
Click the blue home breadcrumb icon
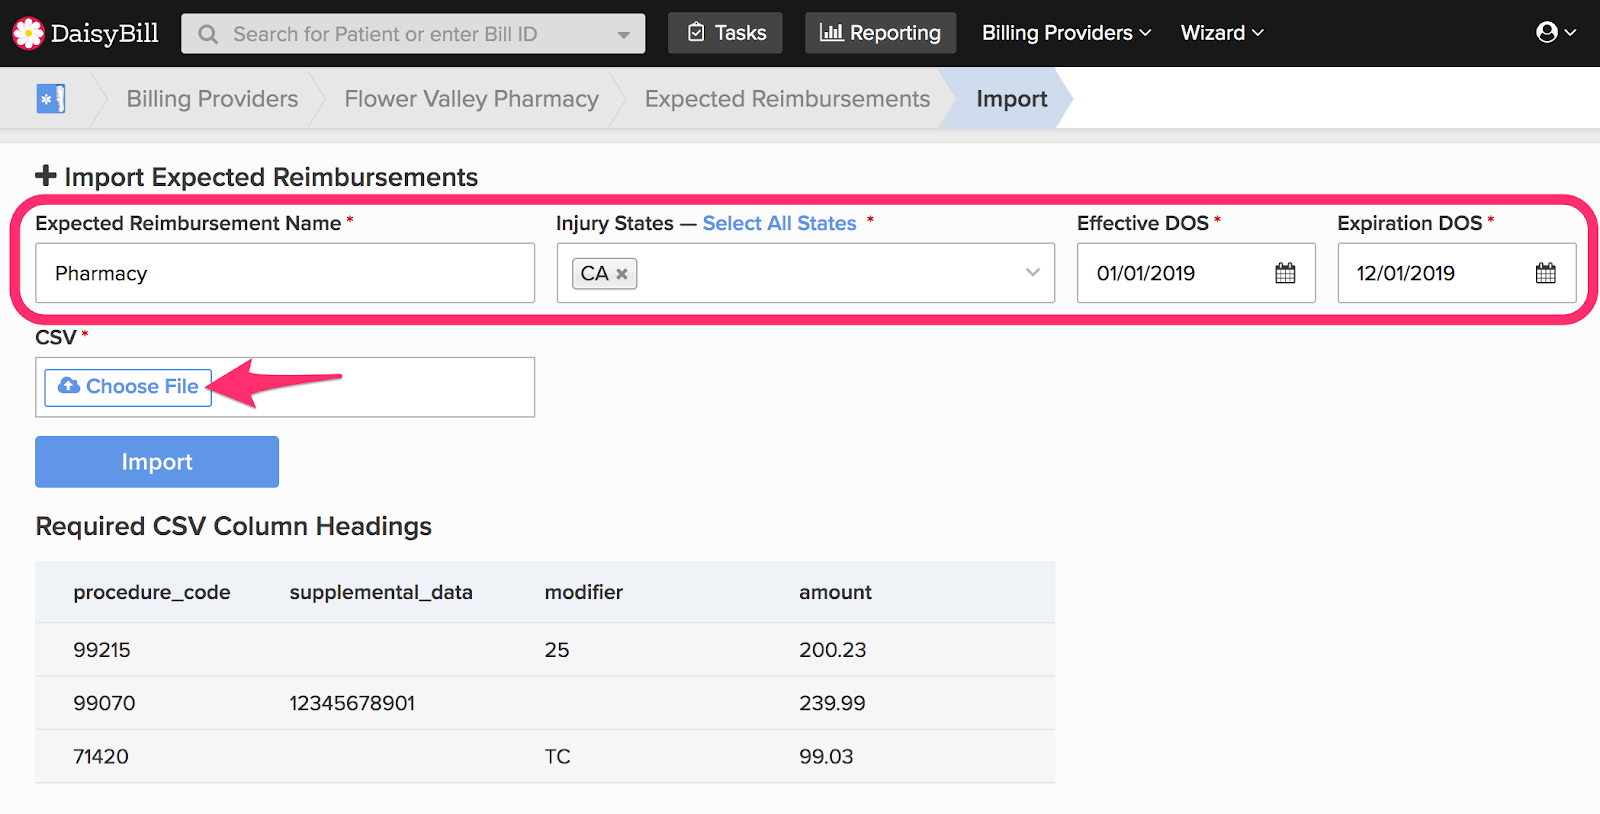[51, 98]
